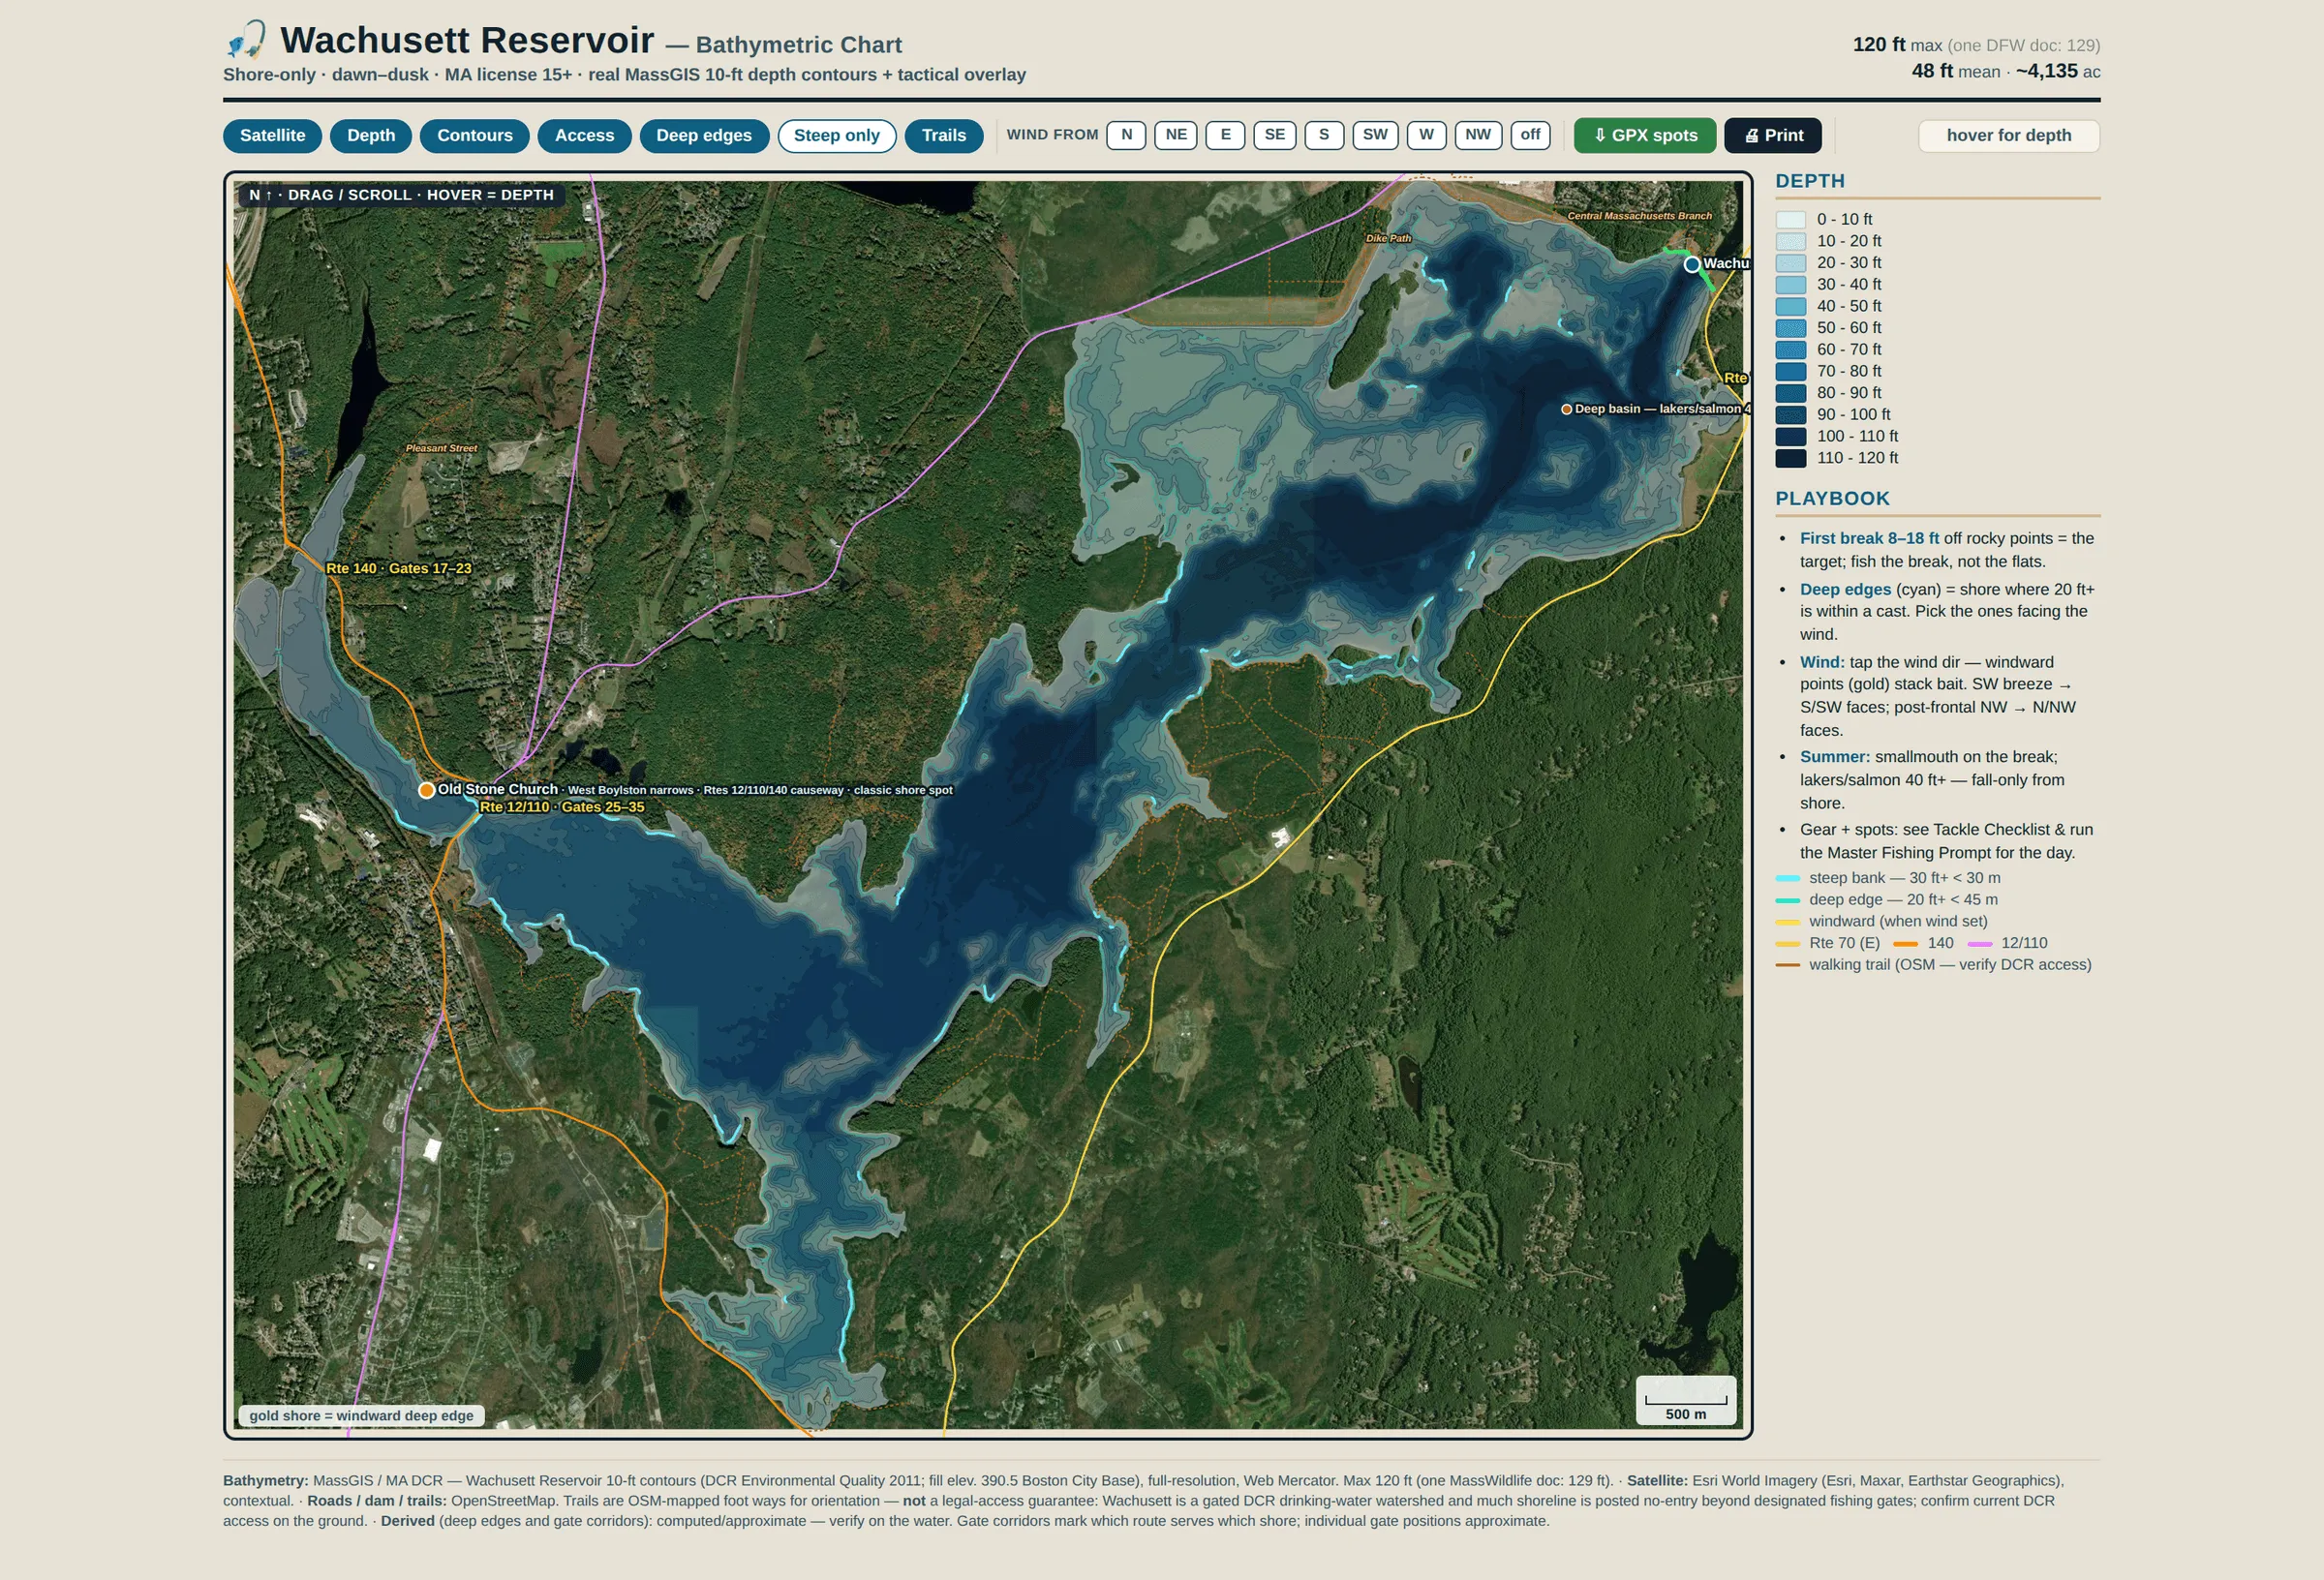Click the gold shore windward deep edge note

pos(361,1416)
